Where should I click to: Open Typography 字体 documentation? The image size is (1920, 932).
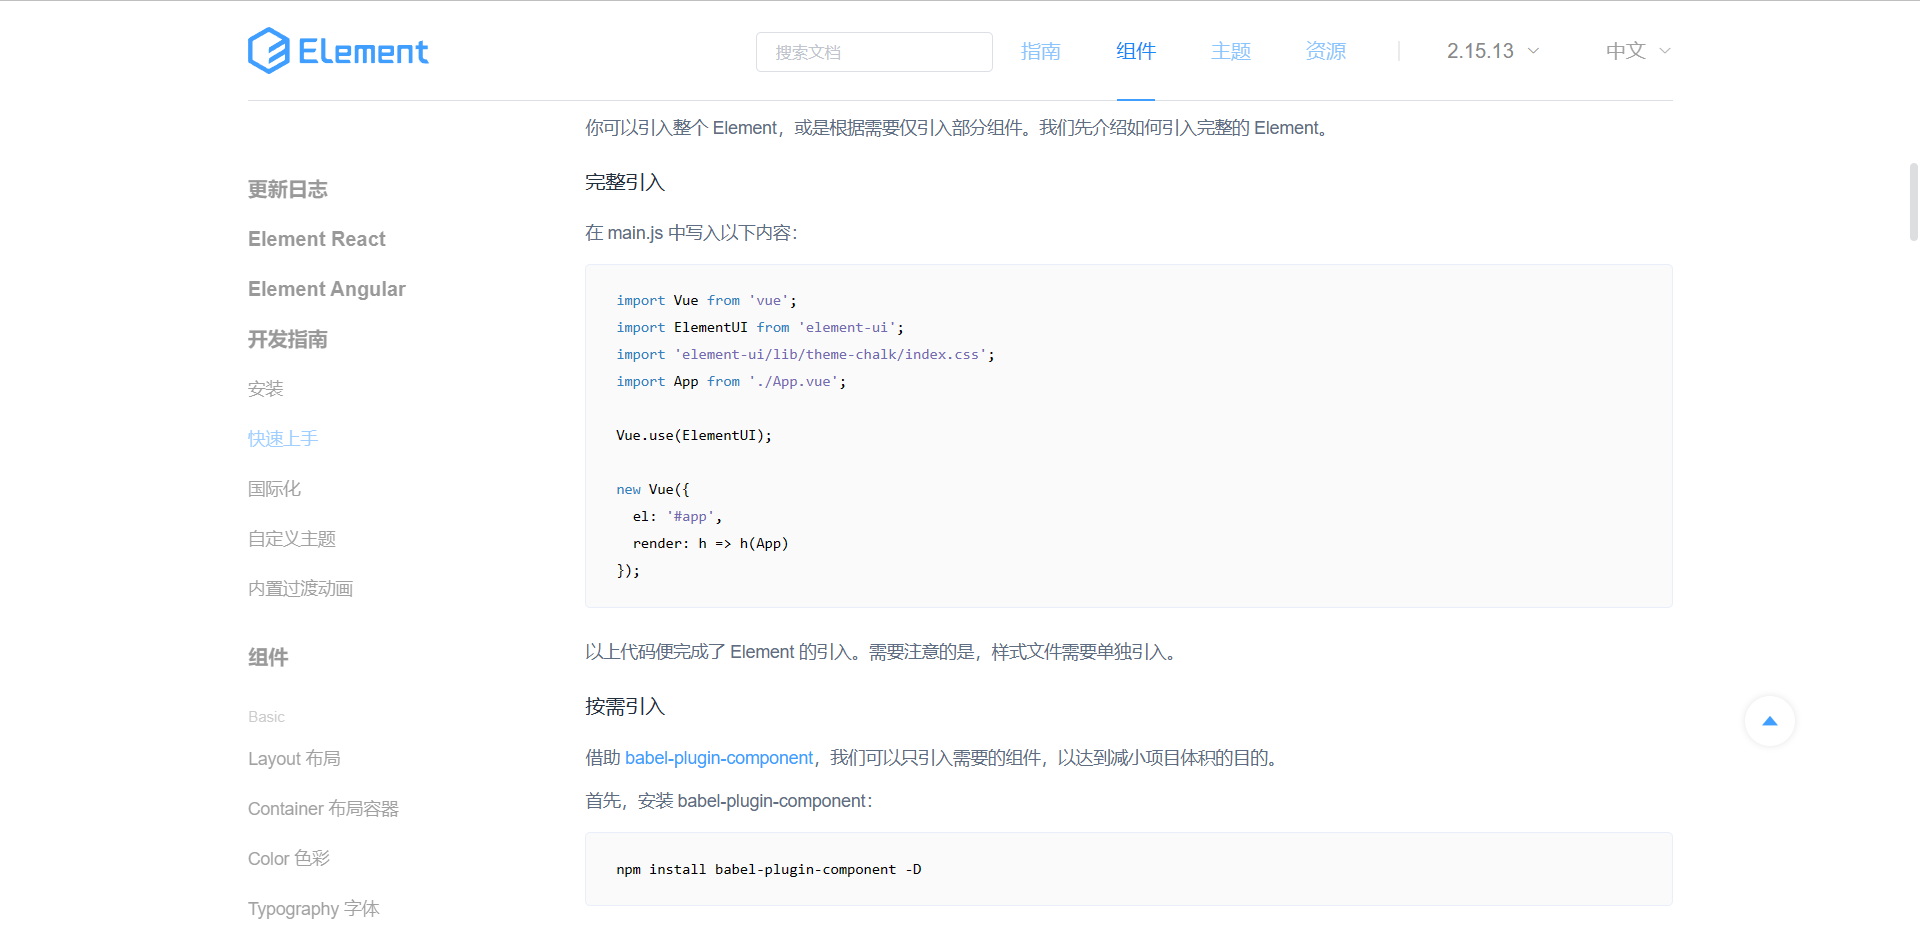[x=313, y=908]
